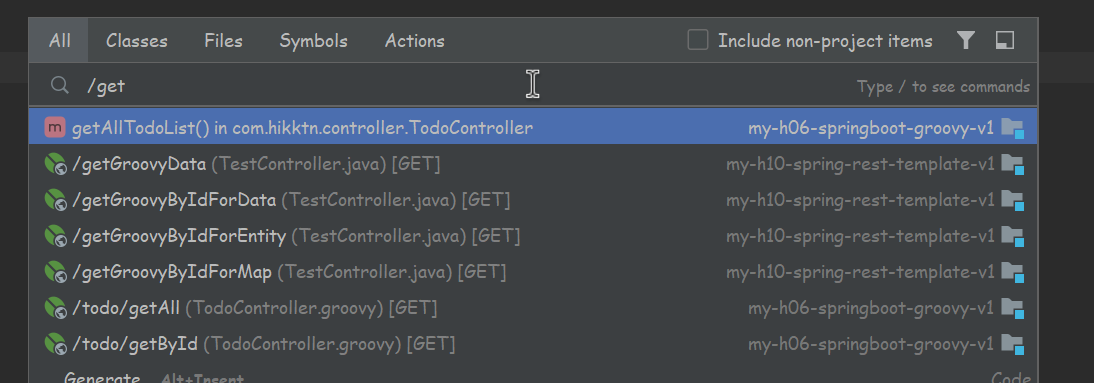Image resolution: width=1094 pixels, height=383 pixels.
Task: Click the open in tool window icon
Action: (x=1005, y=40)
